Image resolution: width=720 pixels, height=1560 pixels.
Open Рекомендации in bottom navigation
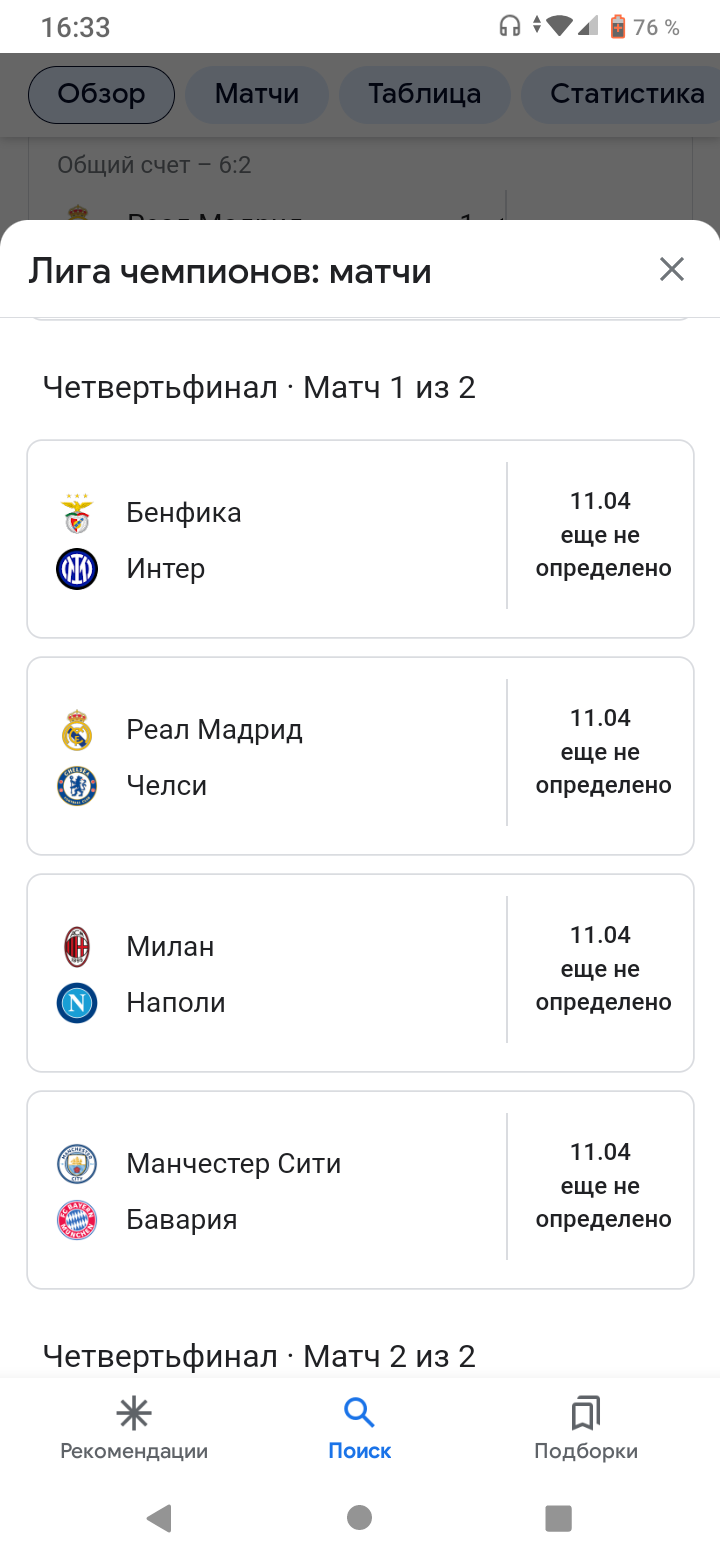[x=134, y=1430]
